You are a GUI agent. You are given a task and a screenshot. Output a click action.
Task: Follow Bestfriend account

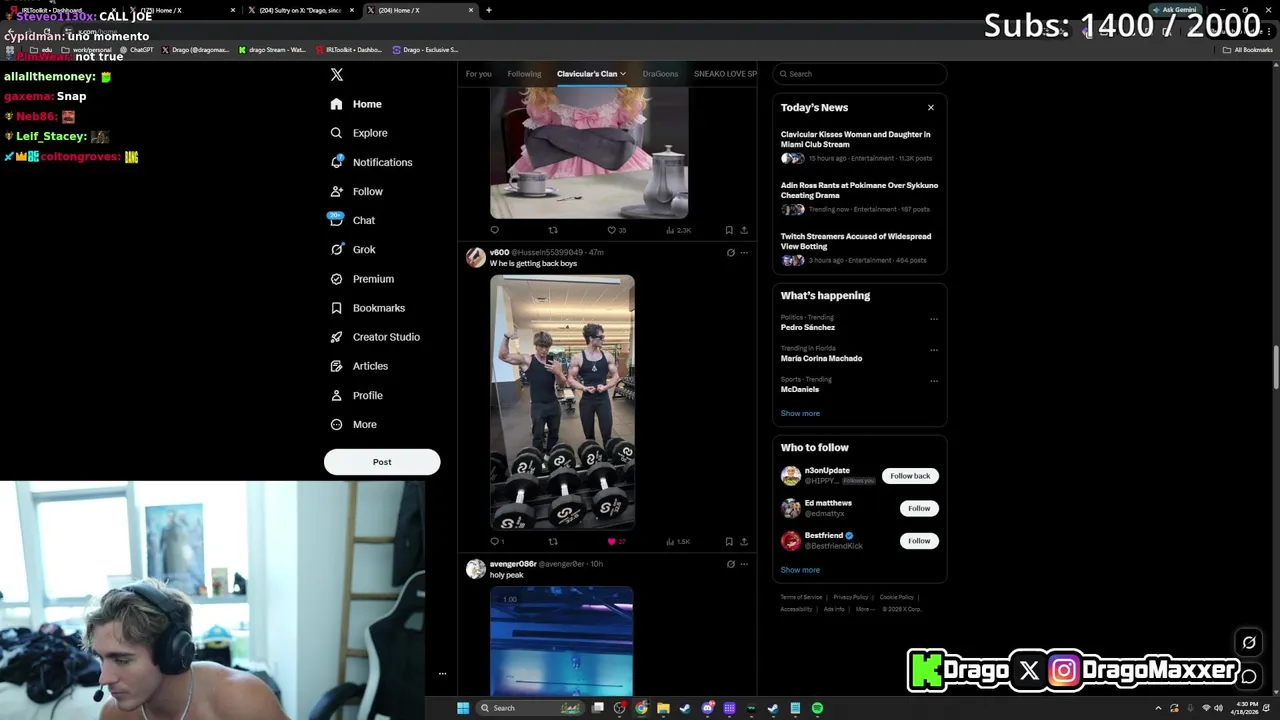tap(919, 541)
